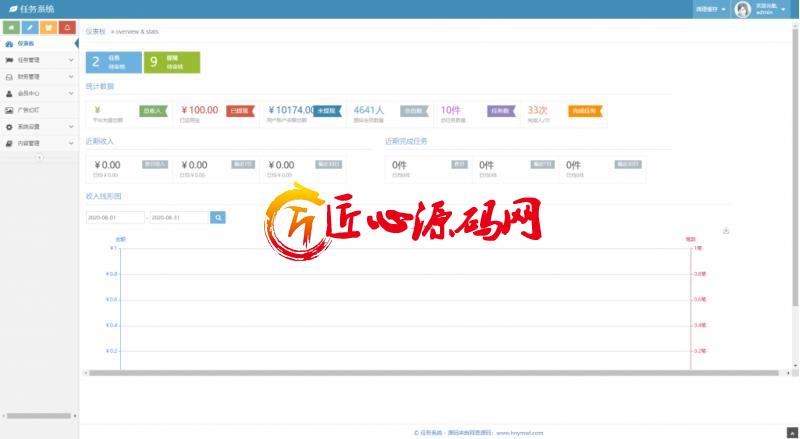Click the green 总收入 ribbon badge

coord(153,111)
